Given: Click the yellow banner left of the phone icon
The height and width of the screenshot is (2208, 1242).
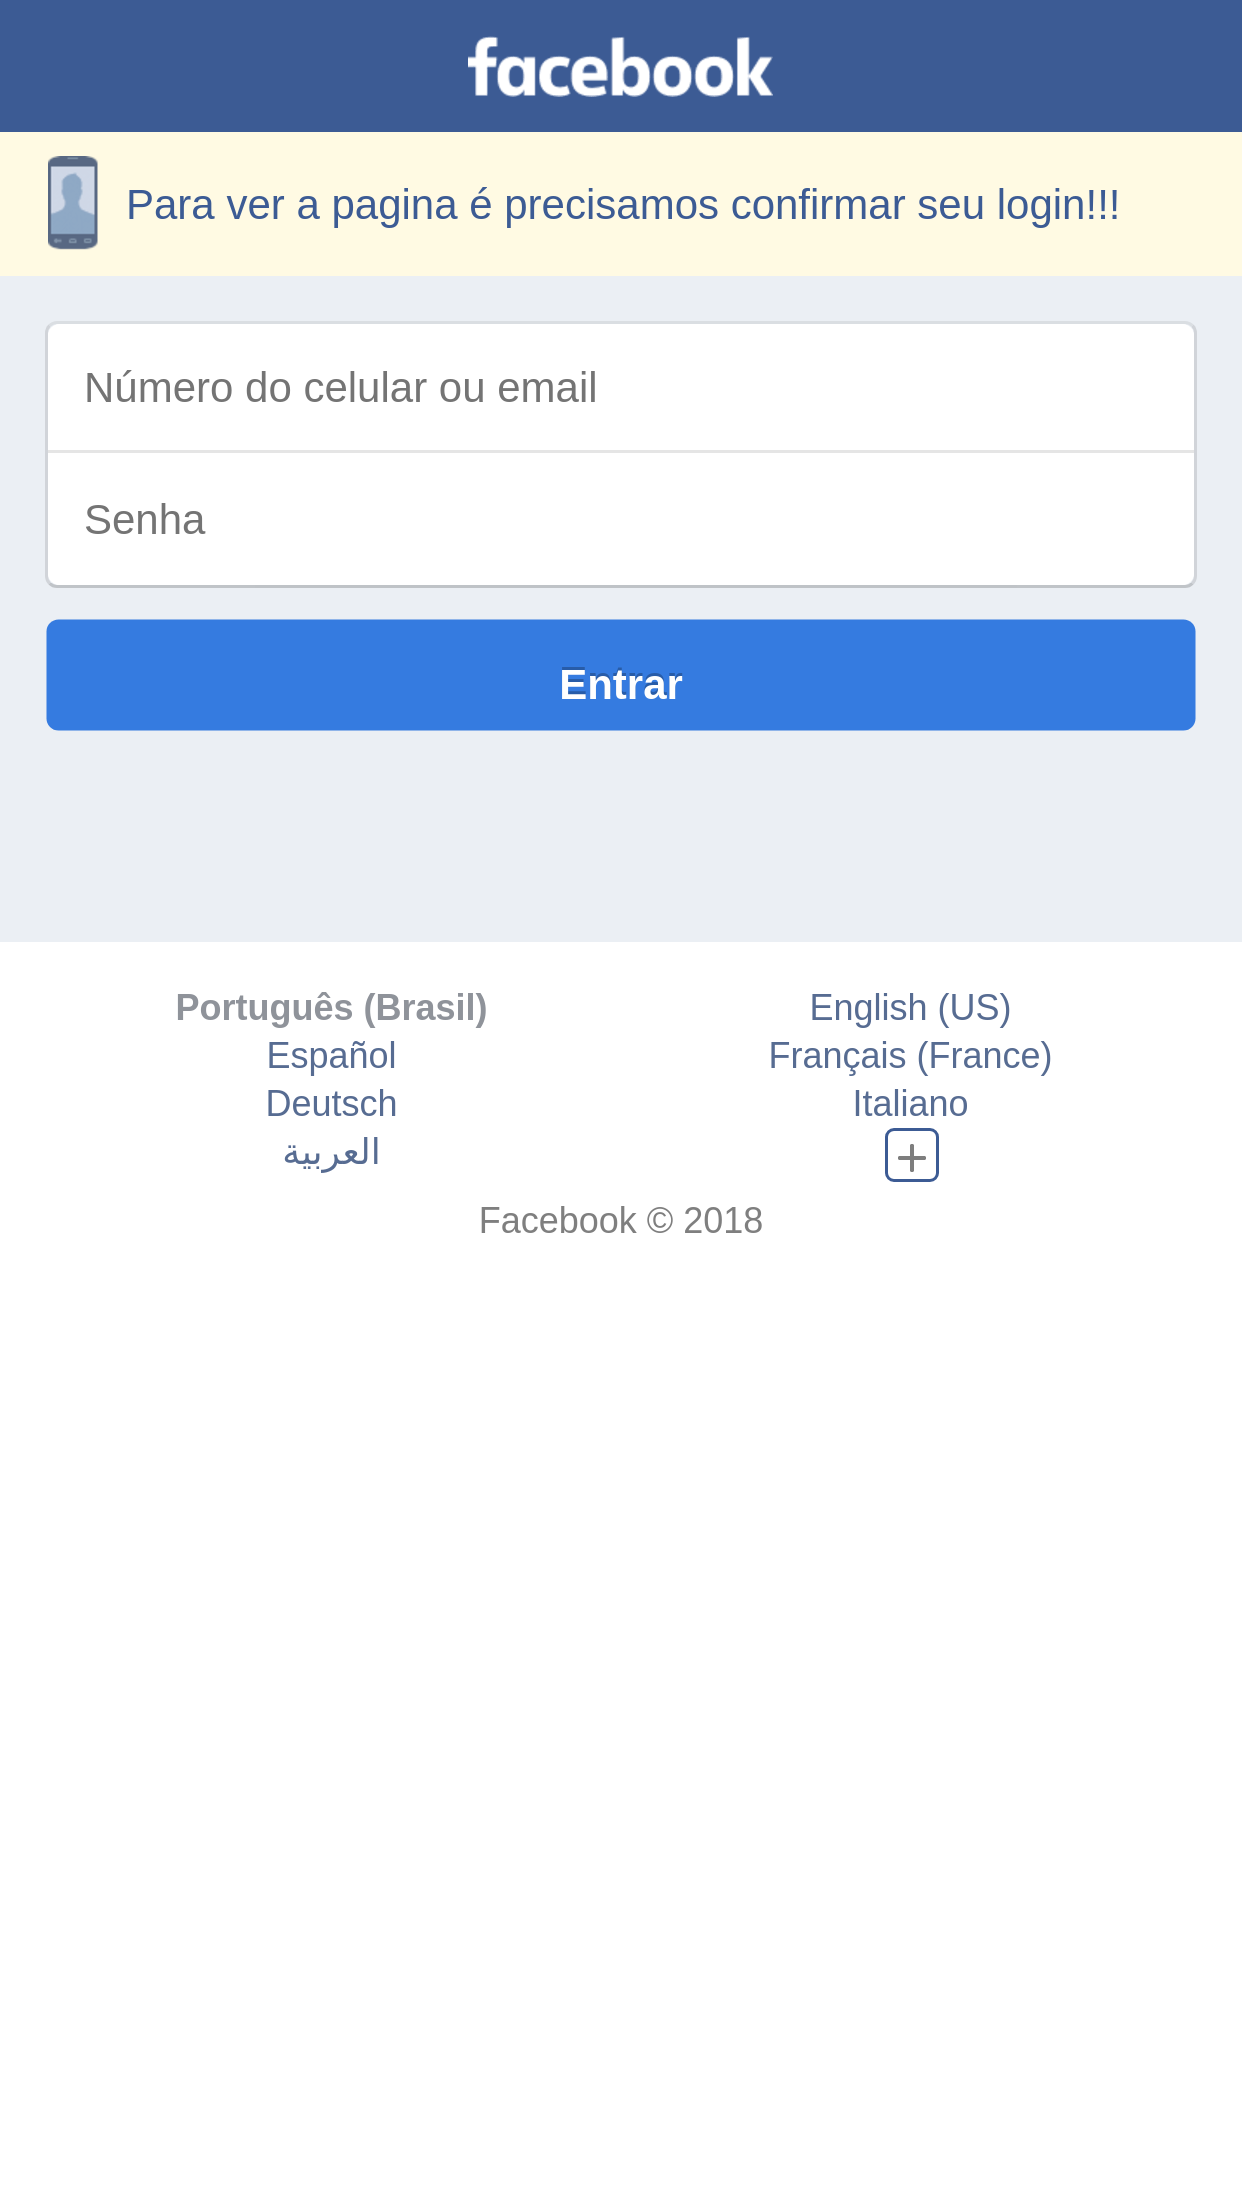Looking at the screenshot, I should click(x=22, y=204).
